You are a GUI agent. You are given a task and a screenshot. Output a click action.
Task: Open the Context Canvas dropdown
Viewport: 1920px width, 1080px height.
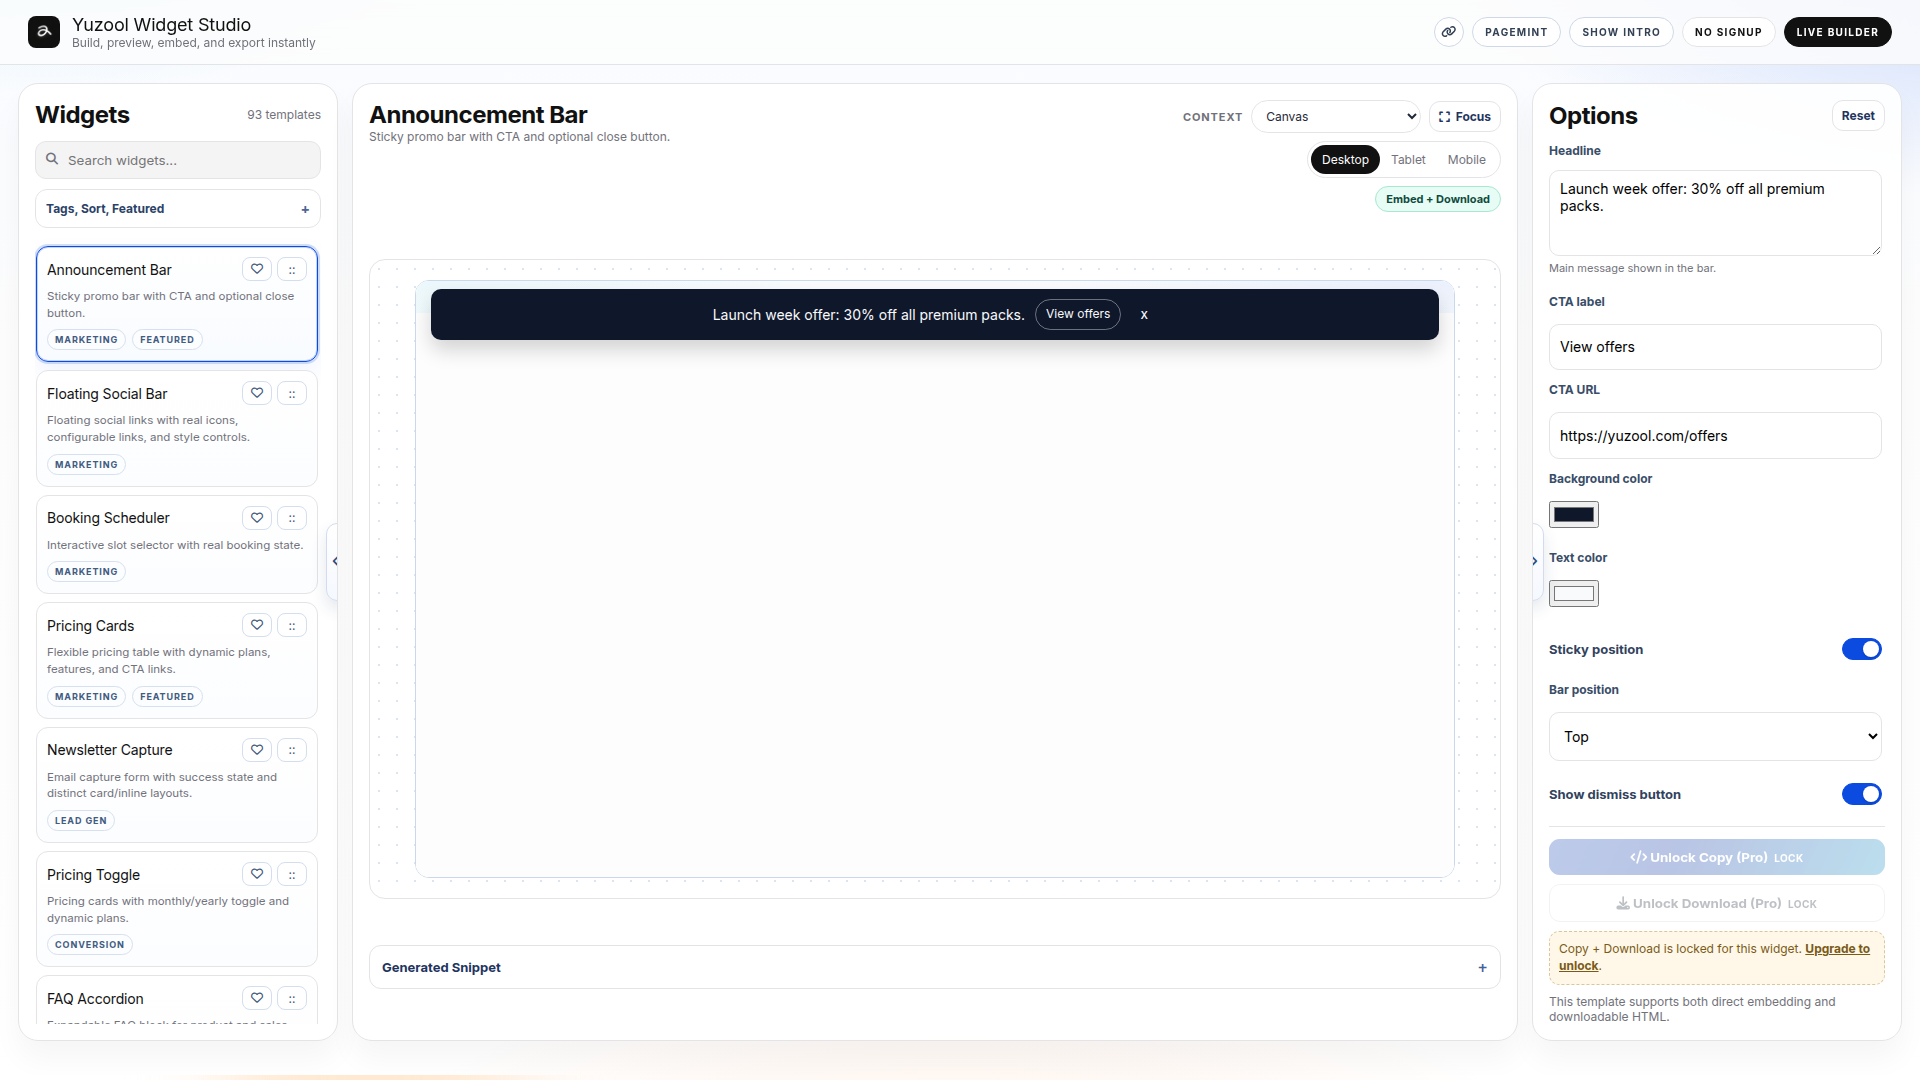(1336, 117)
